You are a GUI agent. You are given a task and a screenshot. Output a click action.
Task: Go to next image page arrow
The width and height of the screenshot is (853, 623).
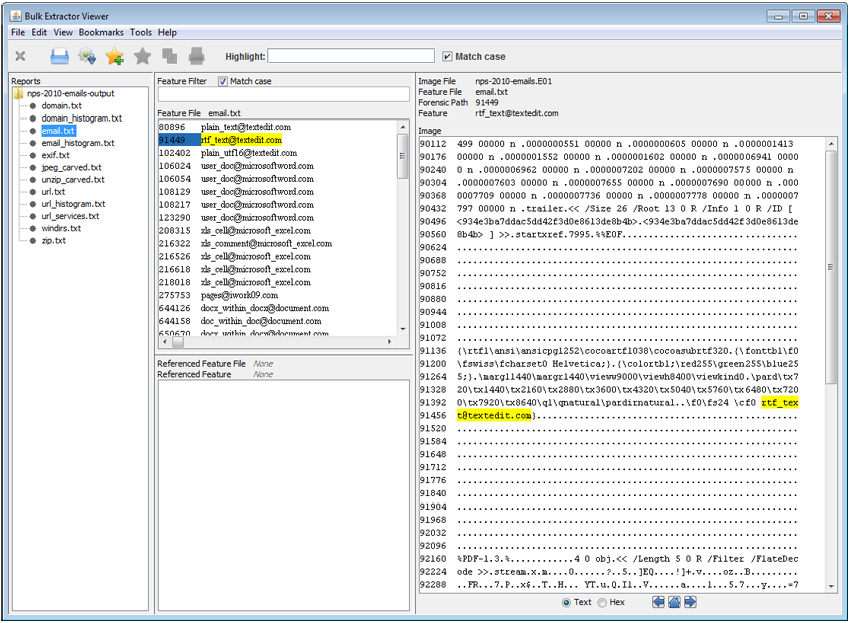690,602
